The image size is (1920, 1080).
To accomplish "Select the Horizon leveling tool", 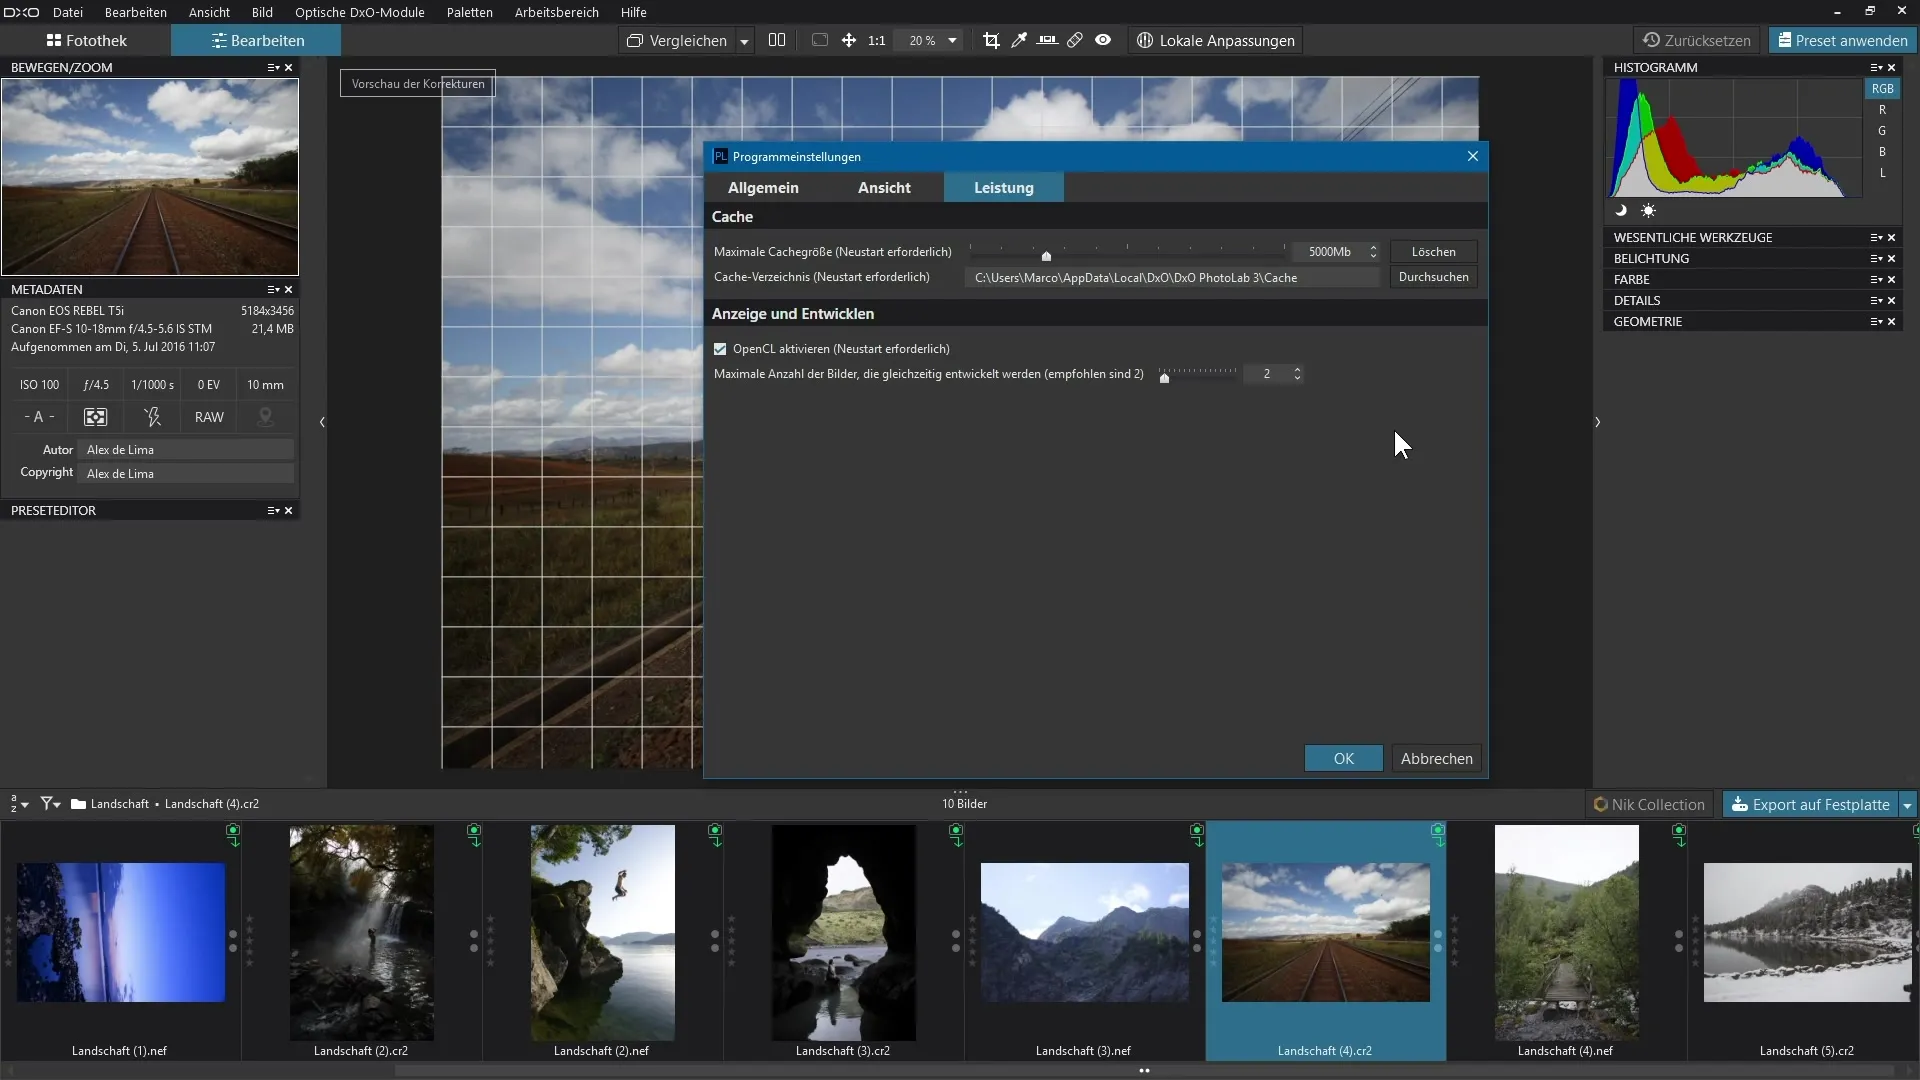I will [x=1047, y=40].
